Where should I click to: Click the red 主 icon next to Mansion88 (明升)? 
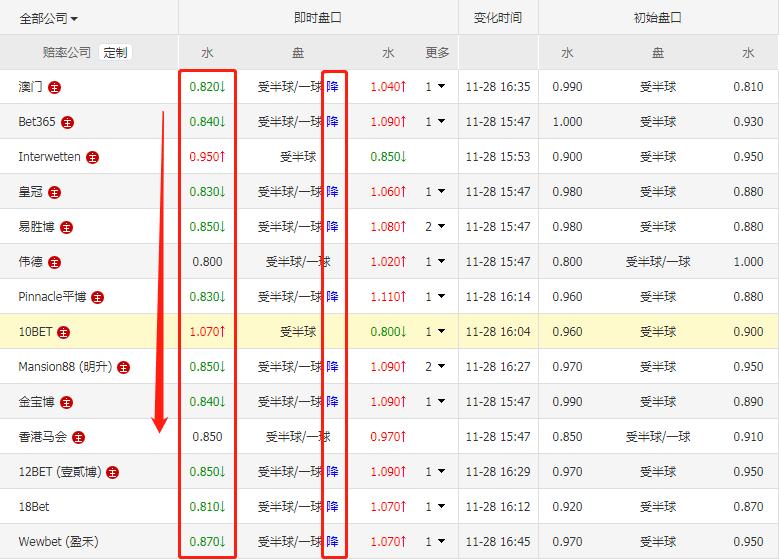[x=123, y=368]
